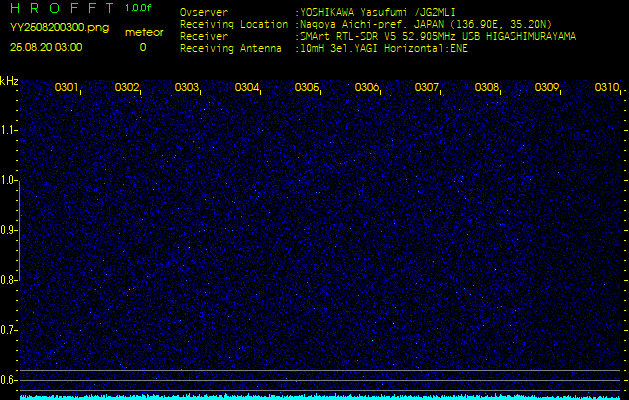Click the meteor count value 0
This screenshot has height=400, width=629.
(143, 47)
